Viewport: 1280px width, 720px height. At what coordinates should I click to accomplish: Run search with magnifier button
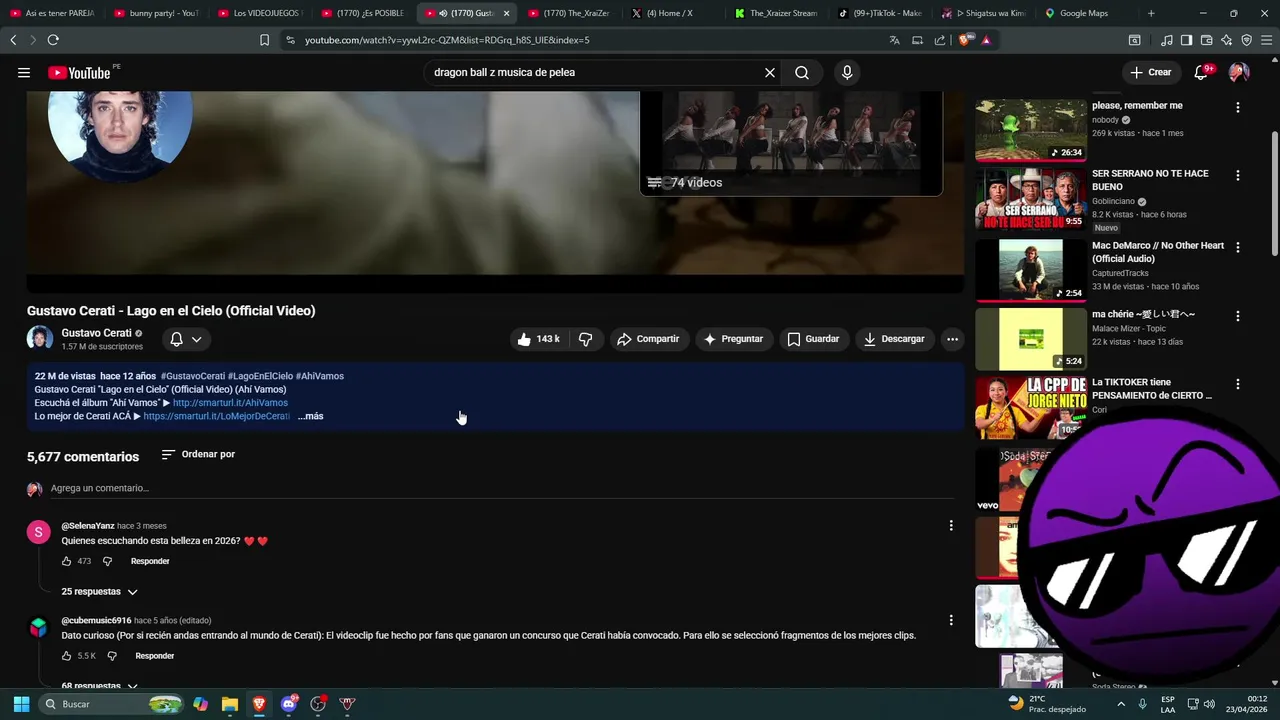(802, 72)
